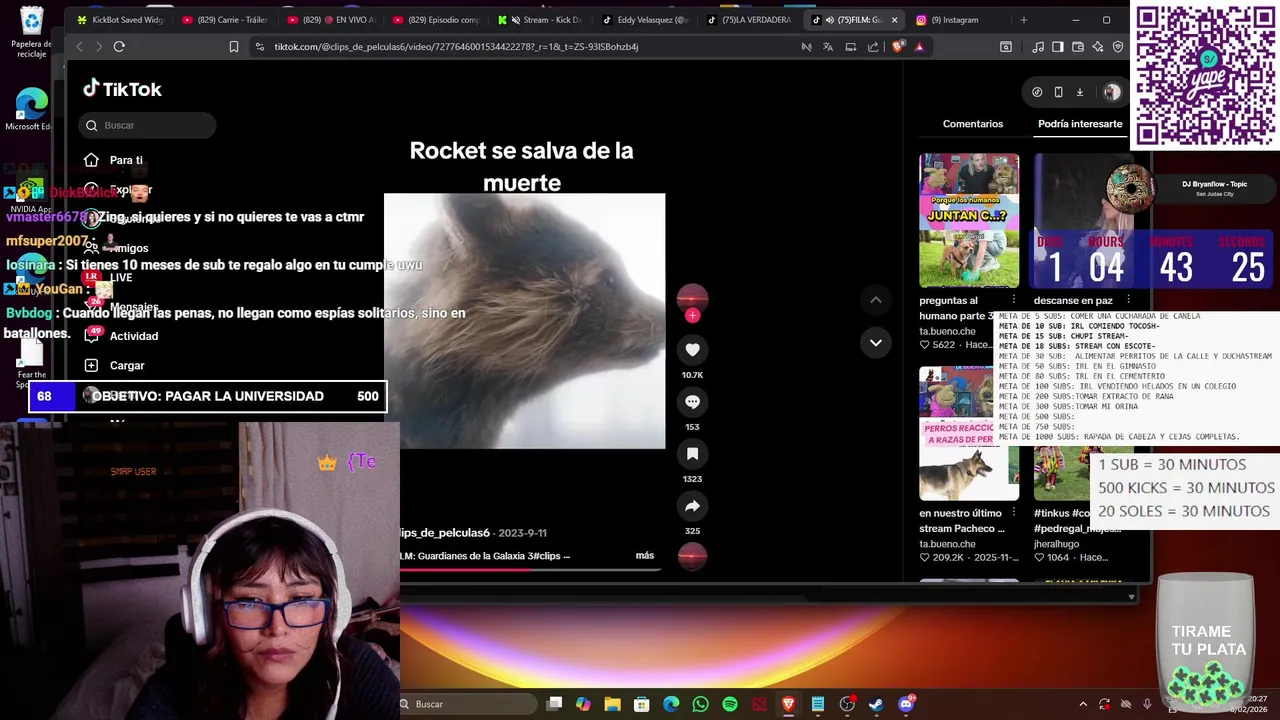This screenshot has height=720, width=1280.
Task: Mute the TikTok tab via speaker icon
Action: pyautogui.click(x=830, y=20)
